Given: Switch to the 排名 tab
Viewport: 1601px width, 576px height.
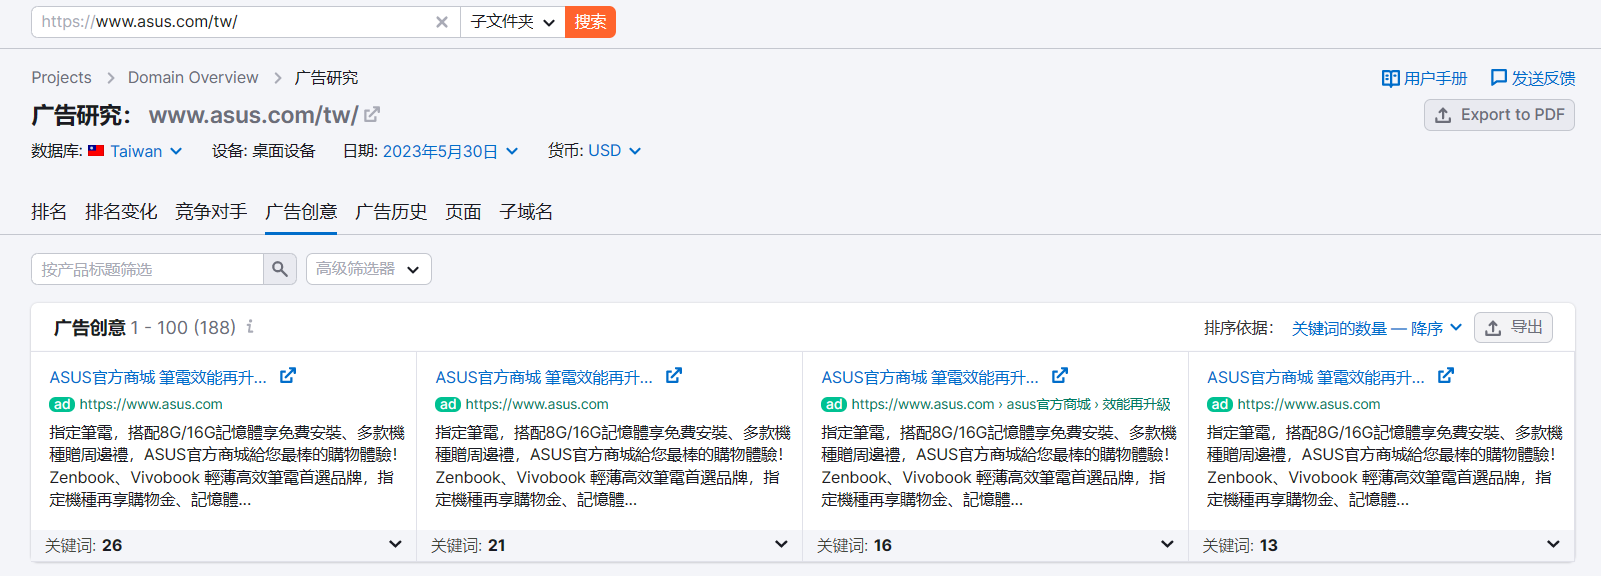Looking at the screenshot, I should pyautogui.click(x=49, y=212).
